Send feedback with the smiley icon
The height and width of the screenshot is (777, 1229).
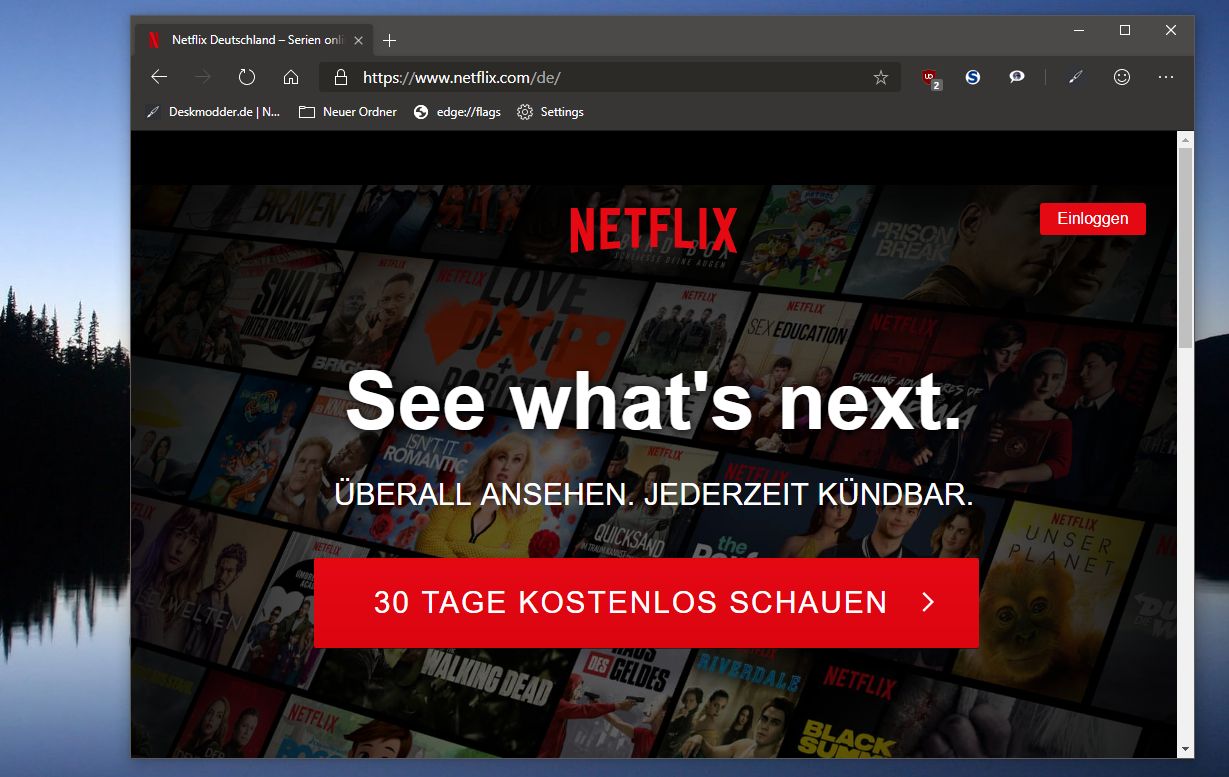pos(1122,77)
